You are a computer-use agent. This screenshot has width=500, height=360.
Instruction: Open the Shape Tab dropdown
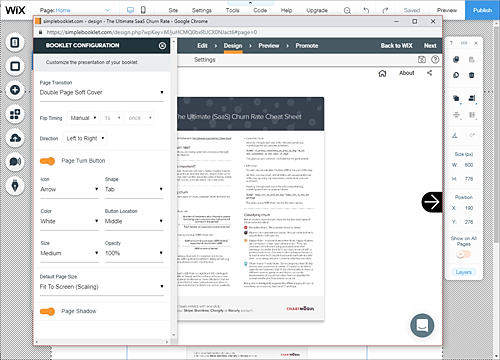[134, 189]
